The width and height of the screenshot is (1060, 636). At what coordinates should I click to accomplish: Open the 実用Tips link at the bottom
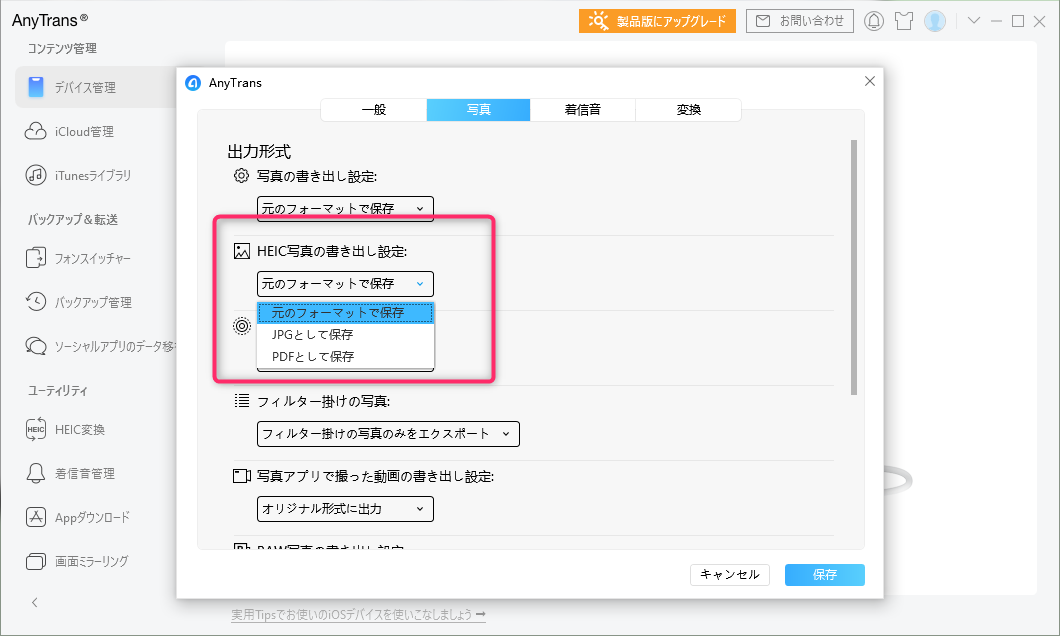[x=358, y=614]
